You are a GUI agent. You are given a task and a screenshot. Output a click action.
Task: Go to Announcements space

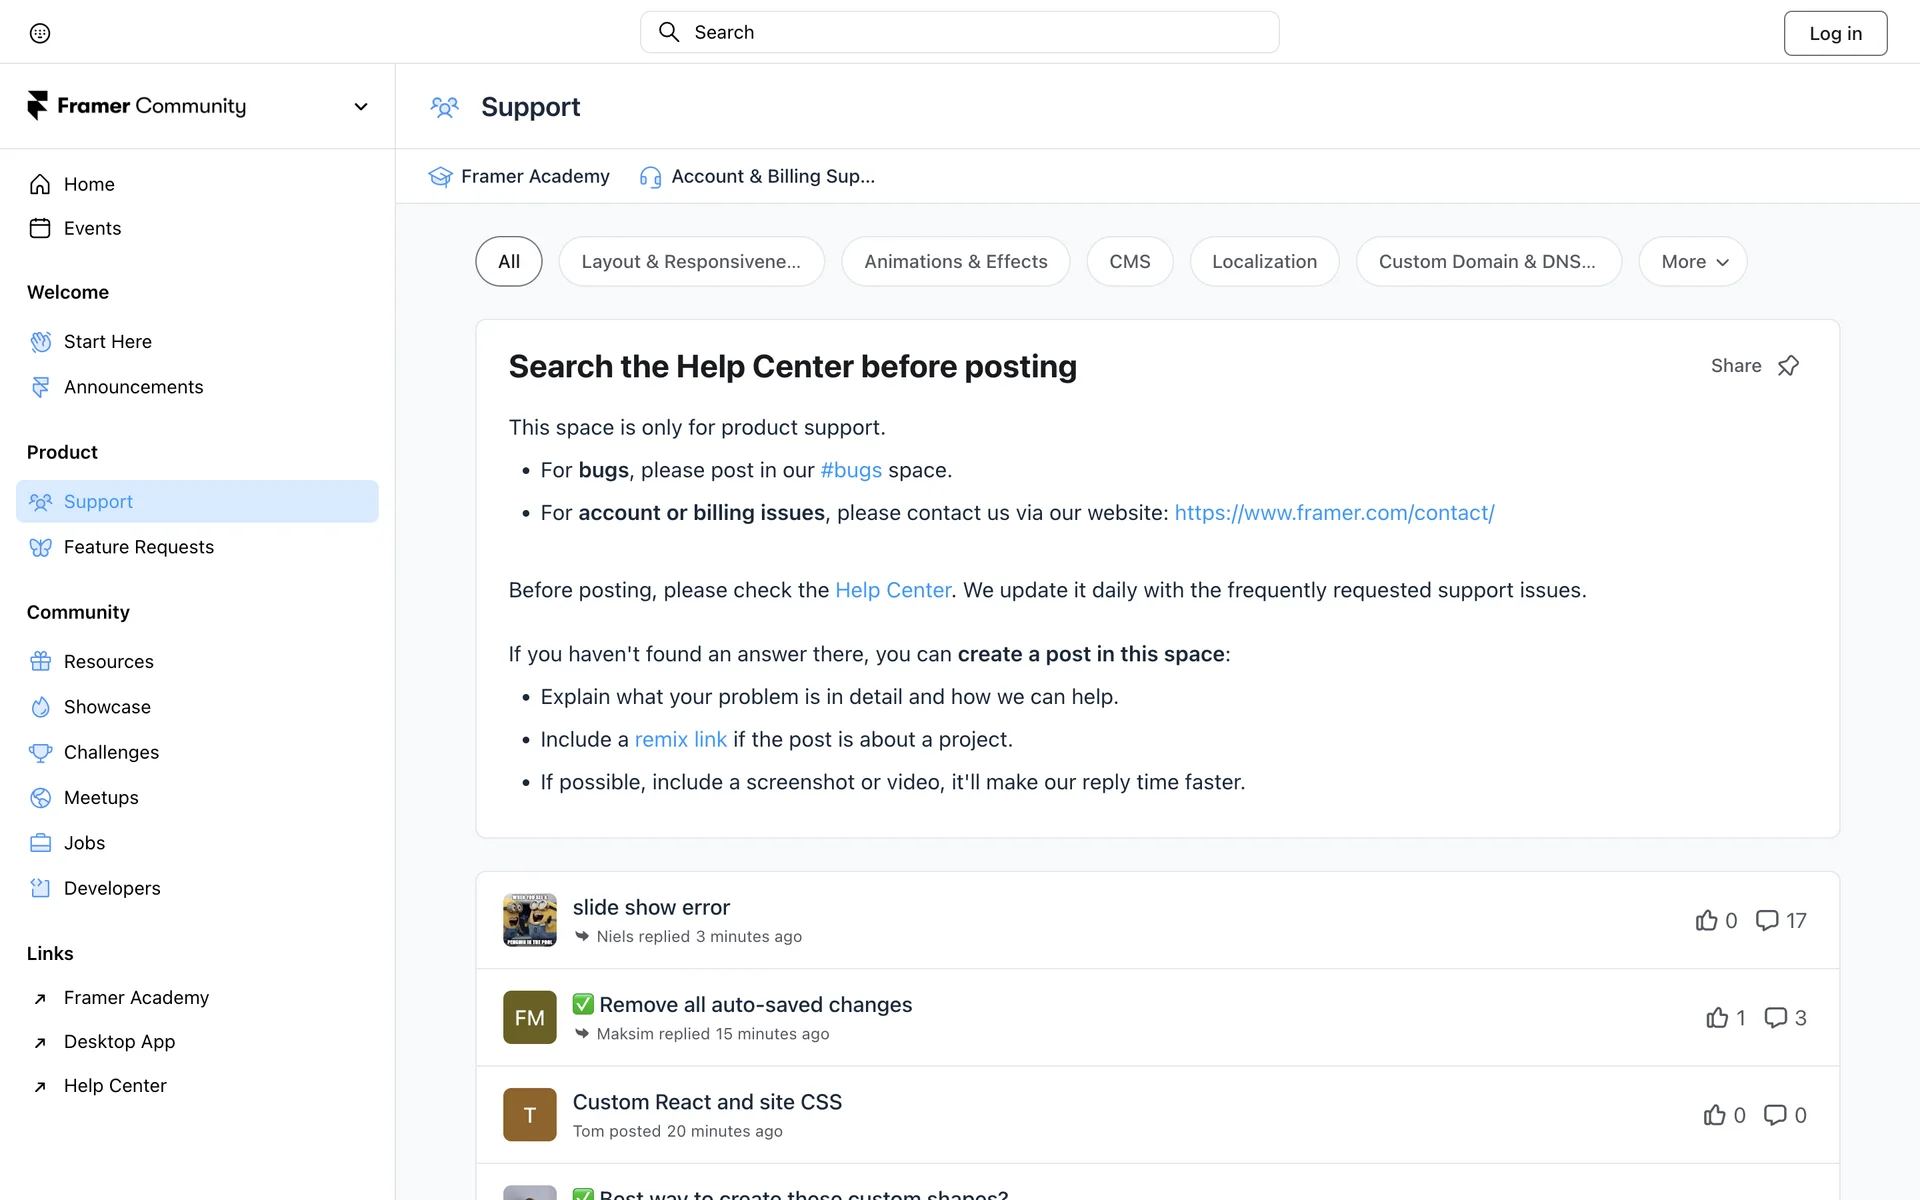pyautogui.click(x=133, y=387)
